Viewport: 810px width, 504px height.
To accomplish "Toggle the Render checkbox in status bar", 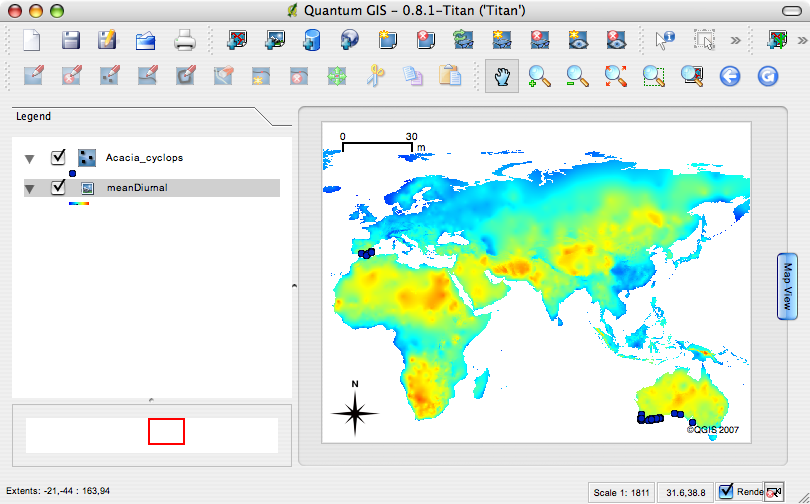I will coord(726,491).
